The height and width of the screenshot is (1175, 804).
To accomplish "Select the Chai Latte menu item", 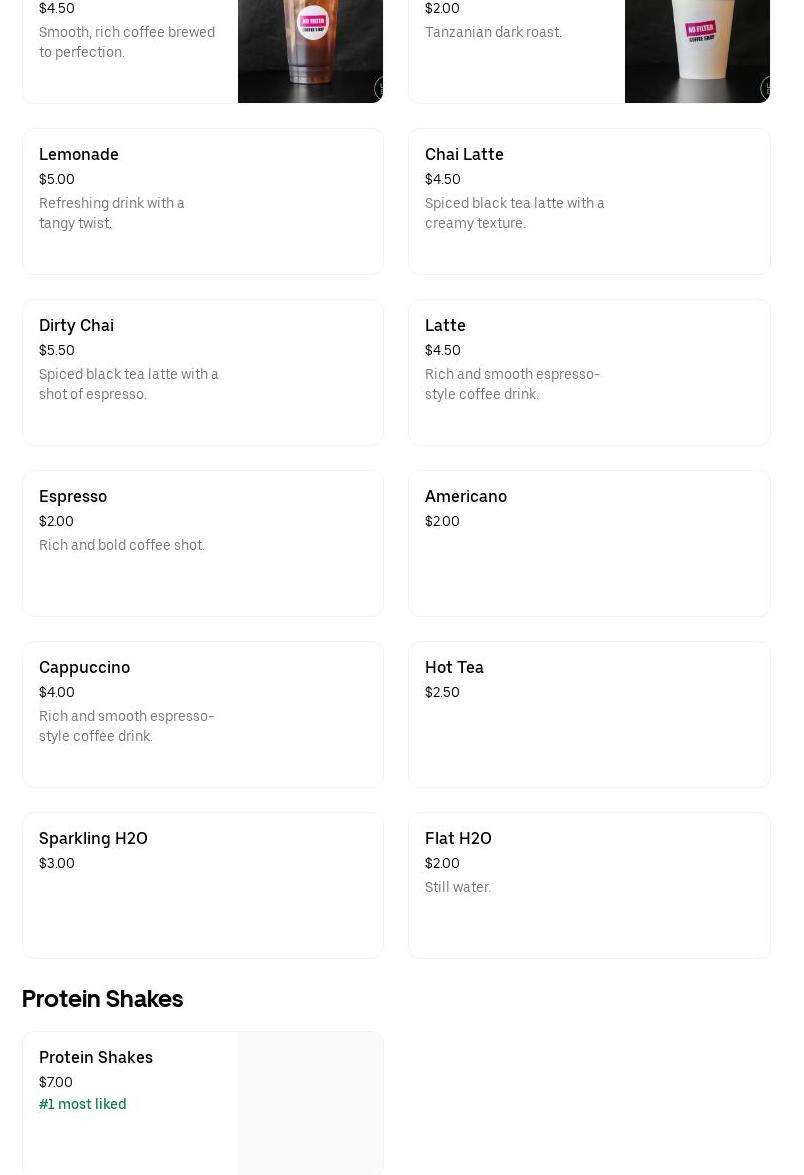I will point(589,201).
